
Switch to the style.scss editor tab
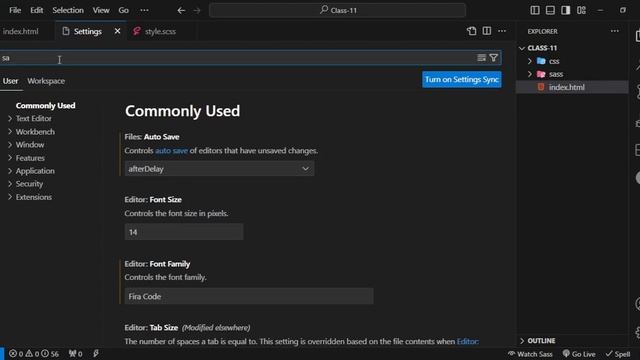pos(160,31)
